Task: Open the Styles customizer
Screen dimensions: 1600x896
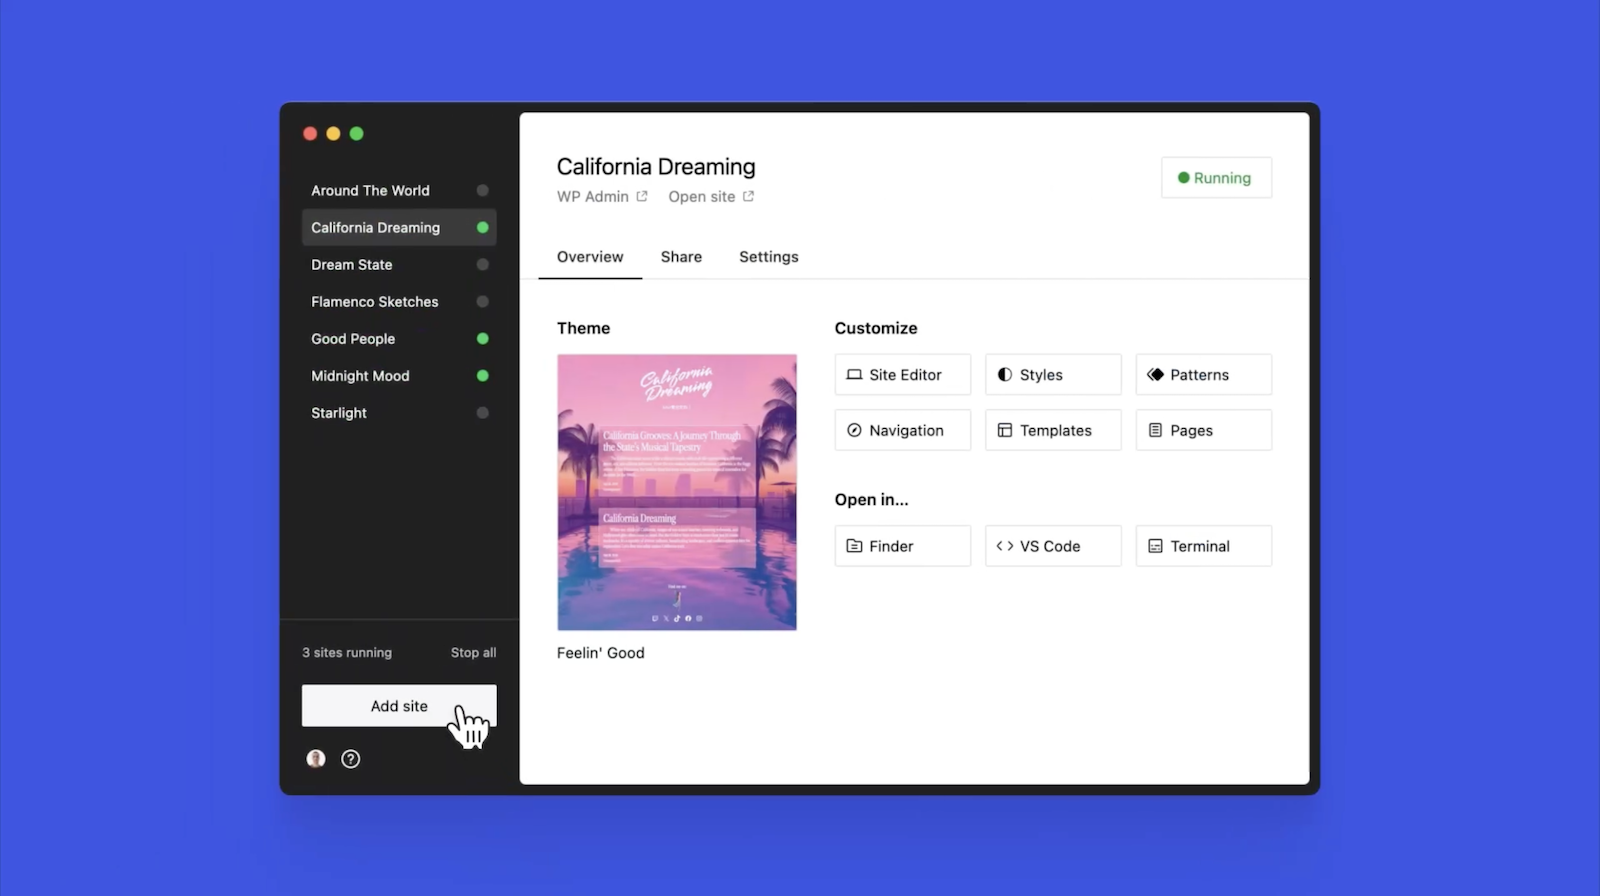Action: coord(1052,375)
